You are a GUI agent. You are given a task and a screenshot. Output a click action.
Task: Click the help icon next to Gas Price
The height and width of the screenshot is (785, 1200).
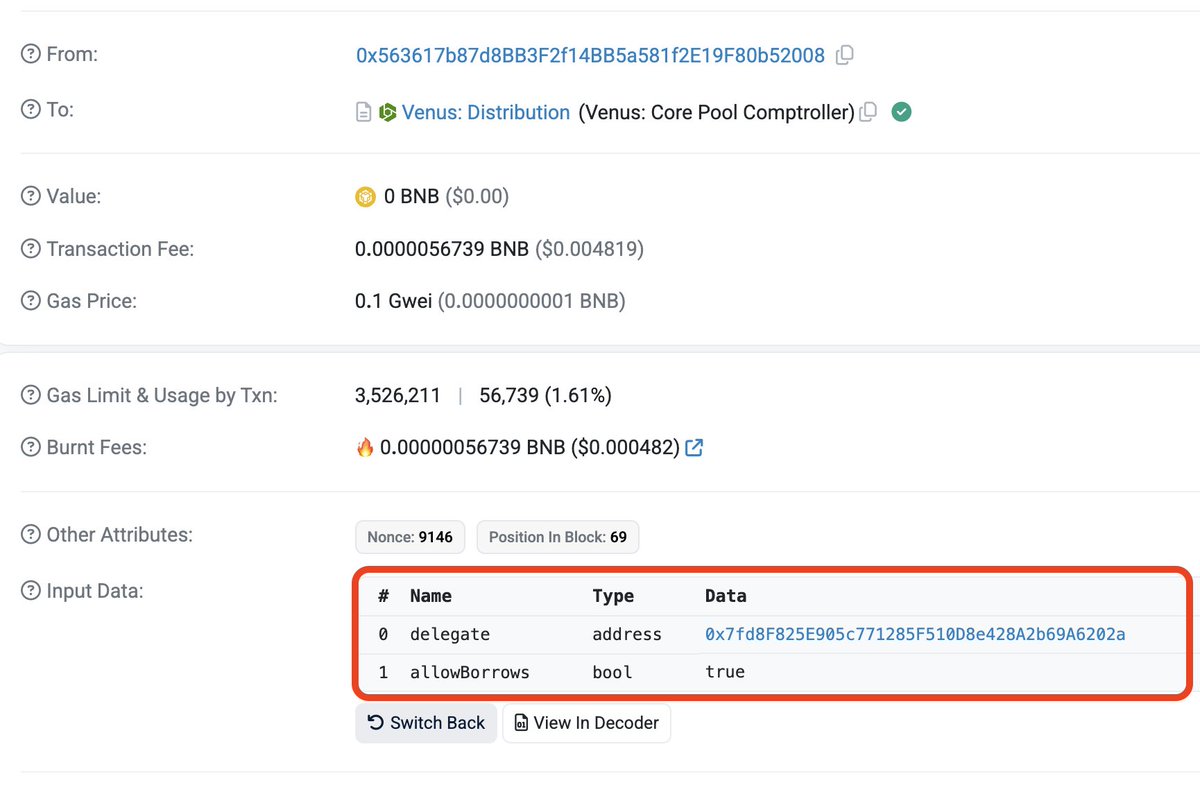tap(31, 300)
